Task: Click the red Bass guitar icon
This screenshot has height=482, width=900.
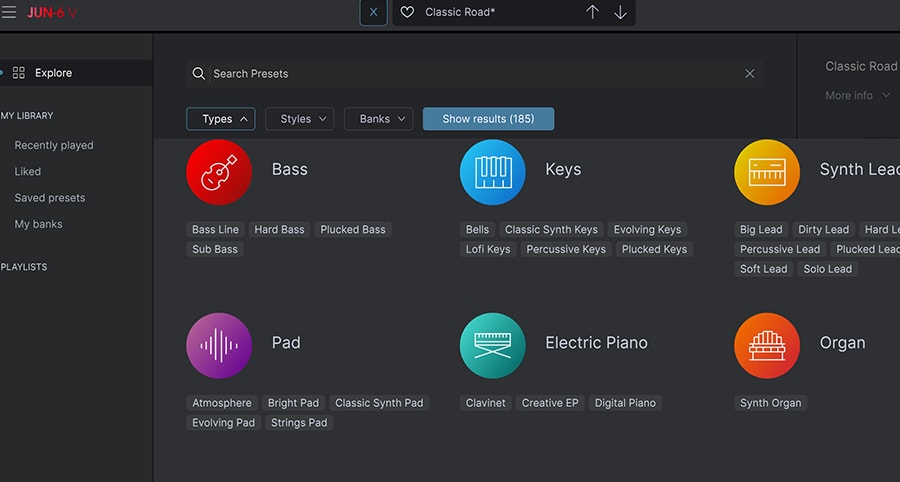Action: click(219, 172)
